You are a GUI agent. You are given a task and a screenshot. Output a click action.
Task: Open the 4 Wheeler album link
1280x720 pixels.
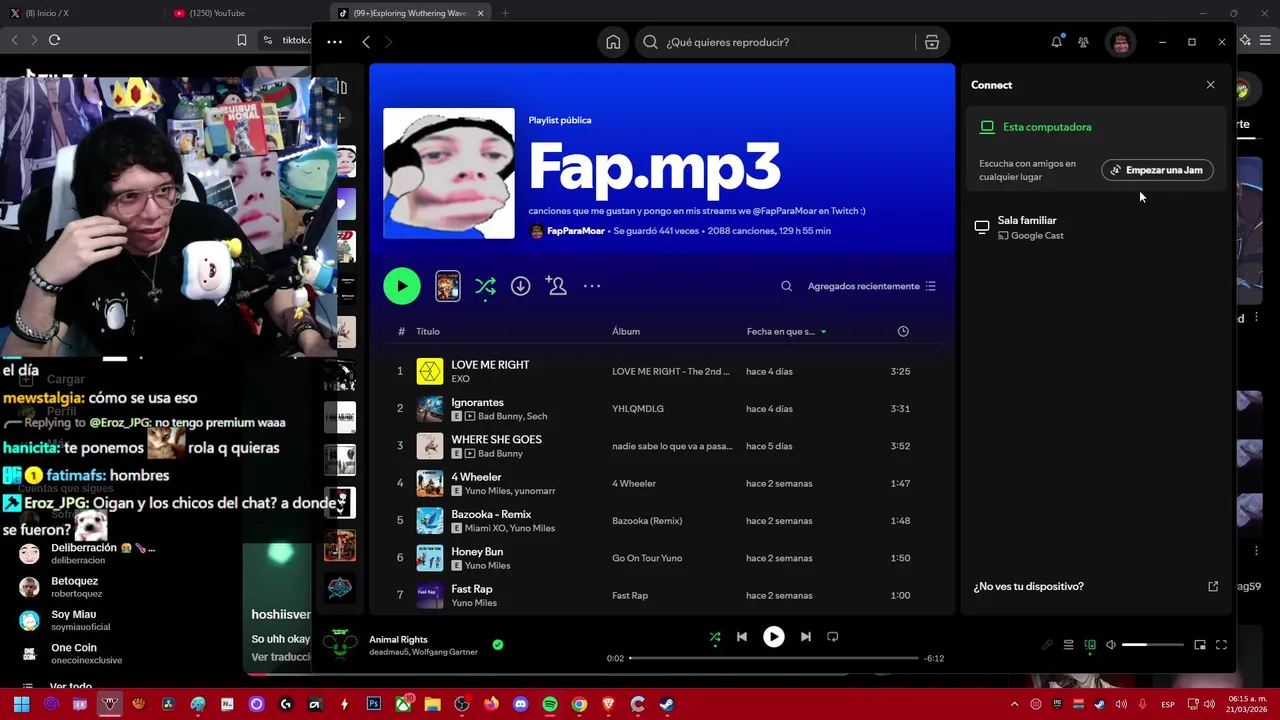click(634, 483)
